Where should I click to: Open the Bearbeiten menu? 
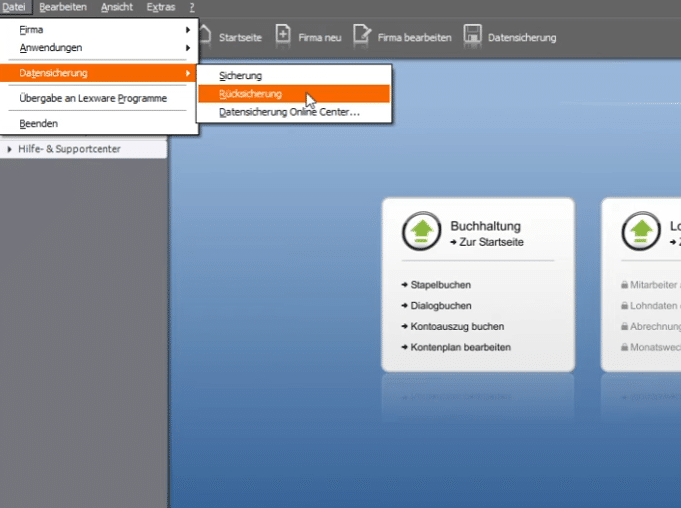click(x=63, y=7)
